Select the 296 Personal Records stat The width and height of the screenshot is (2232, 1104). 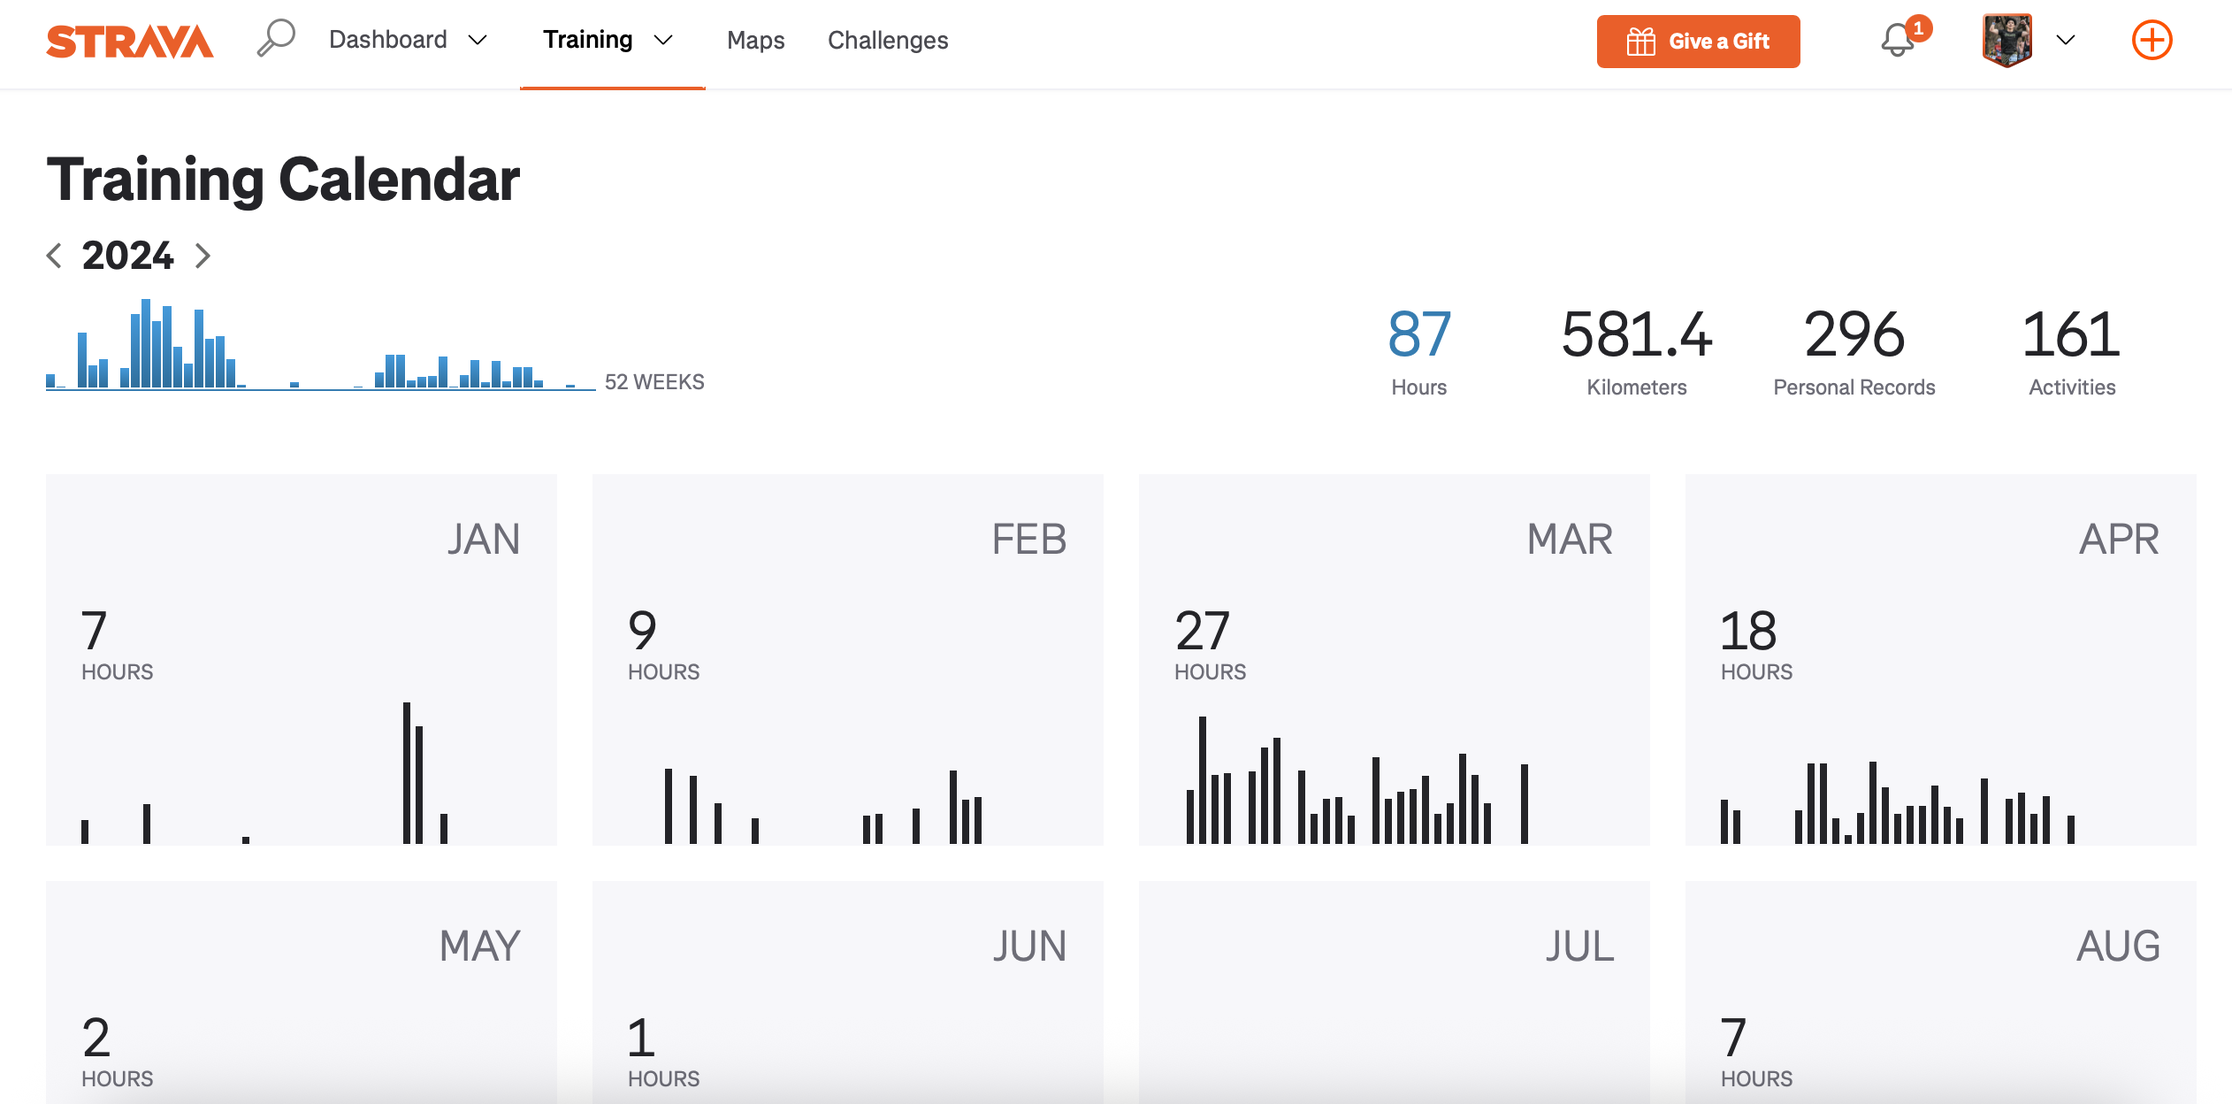(x=1854, y=352)
